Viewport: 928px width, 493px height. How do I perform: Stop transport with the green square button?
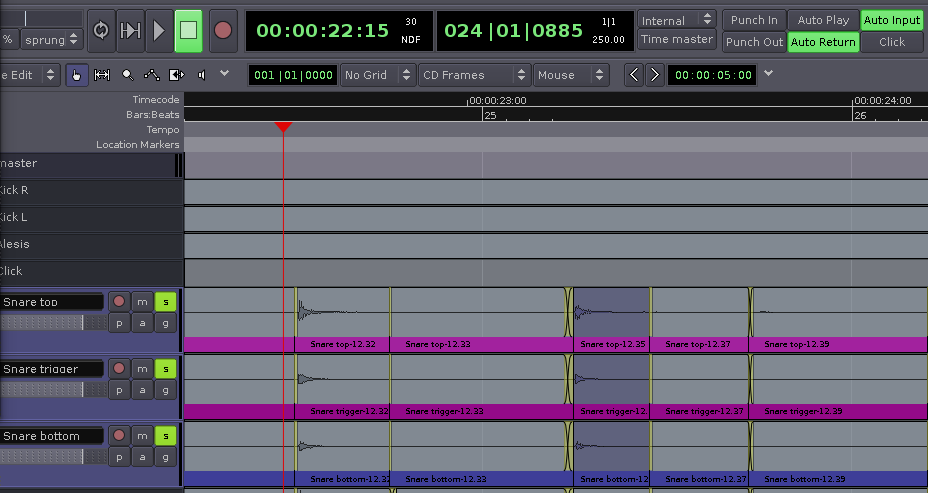[x=188, y=30]
